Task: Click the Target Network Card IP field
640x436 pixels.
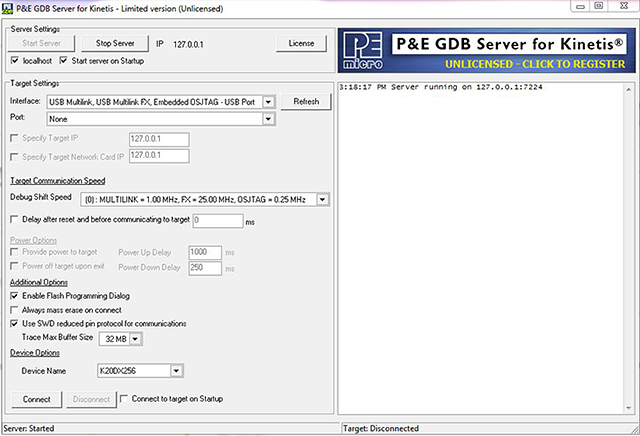Action: pyautogui.click(x=159, y=156)
